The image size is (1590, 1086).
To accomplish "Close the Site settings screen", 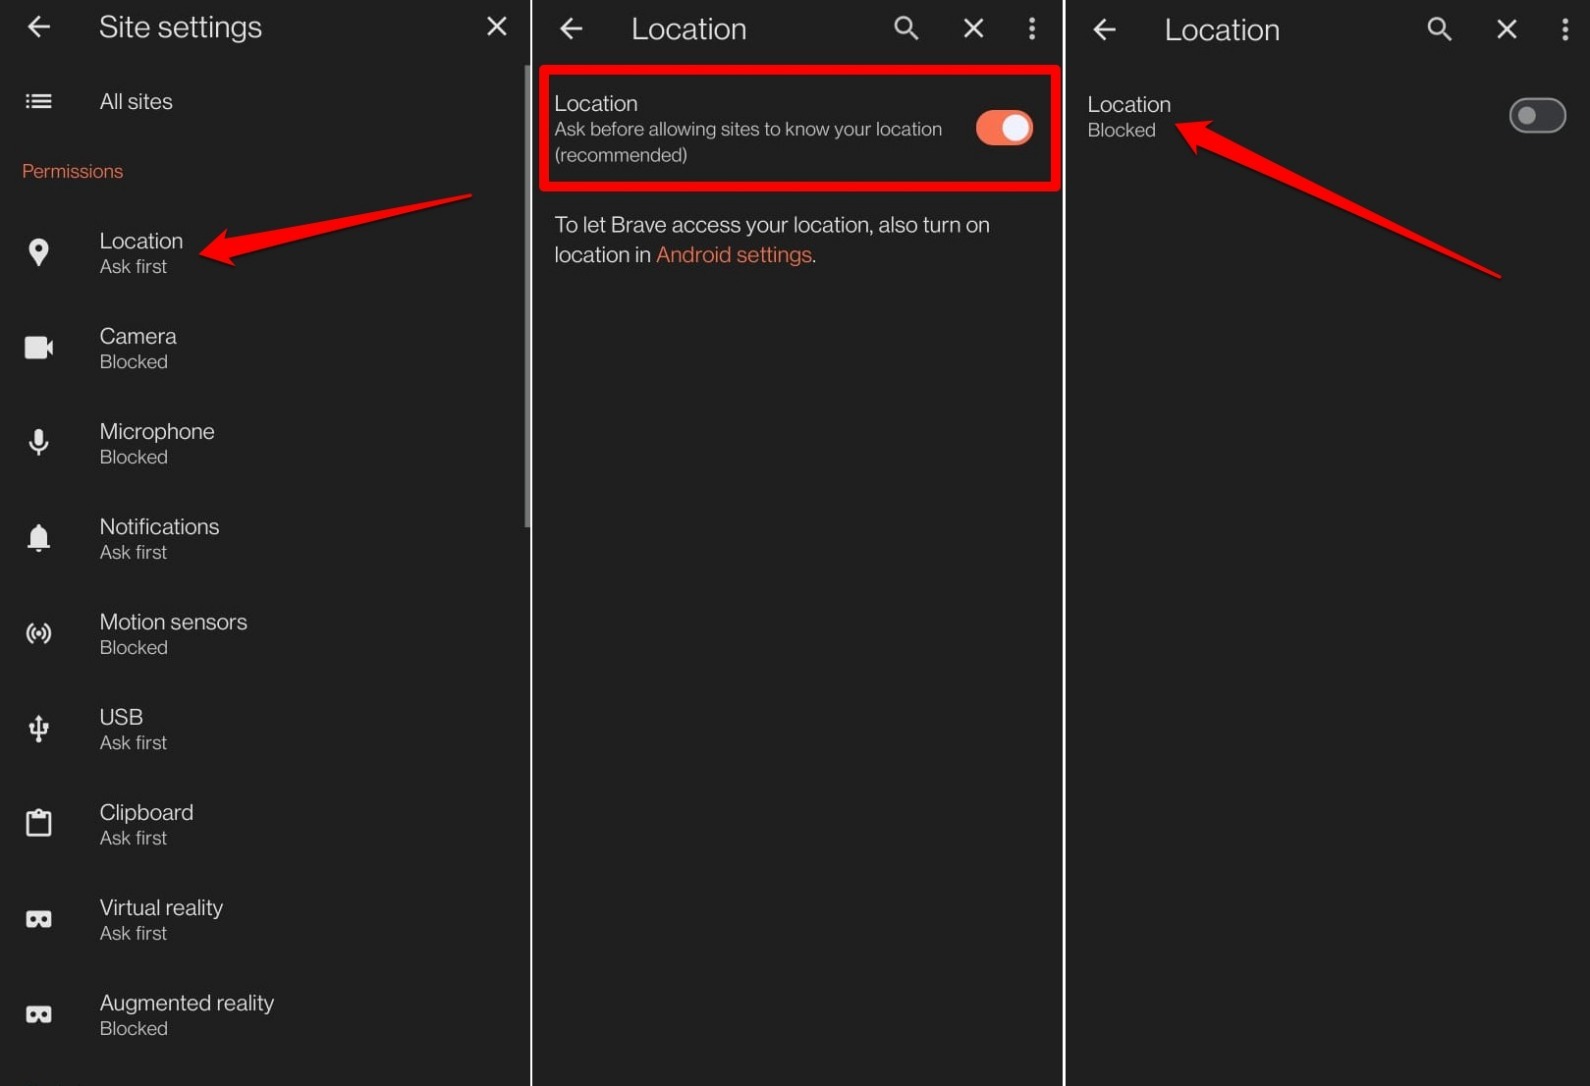I will pos(496,27).
